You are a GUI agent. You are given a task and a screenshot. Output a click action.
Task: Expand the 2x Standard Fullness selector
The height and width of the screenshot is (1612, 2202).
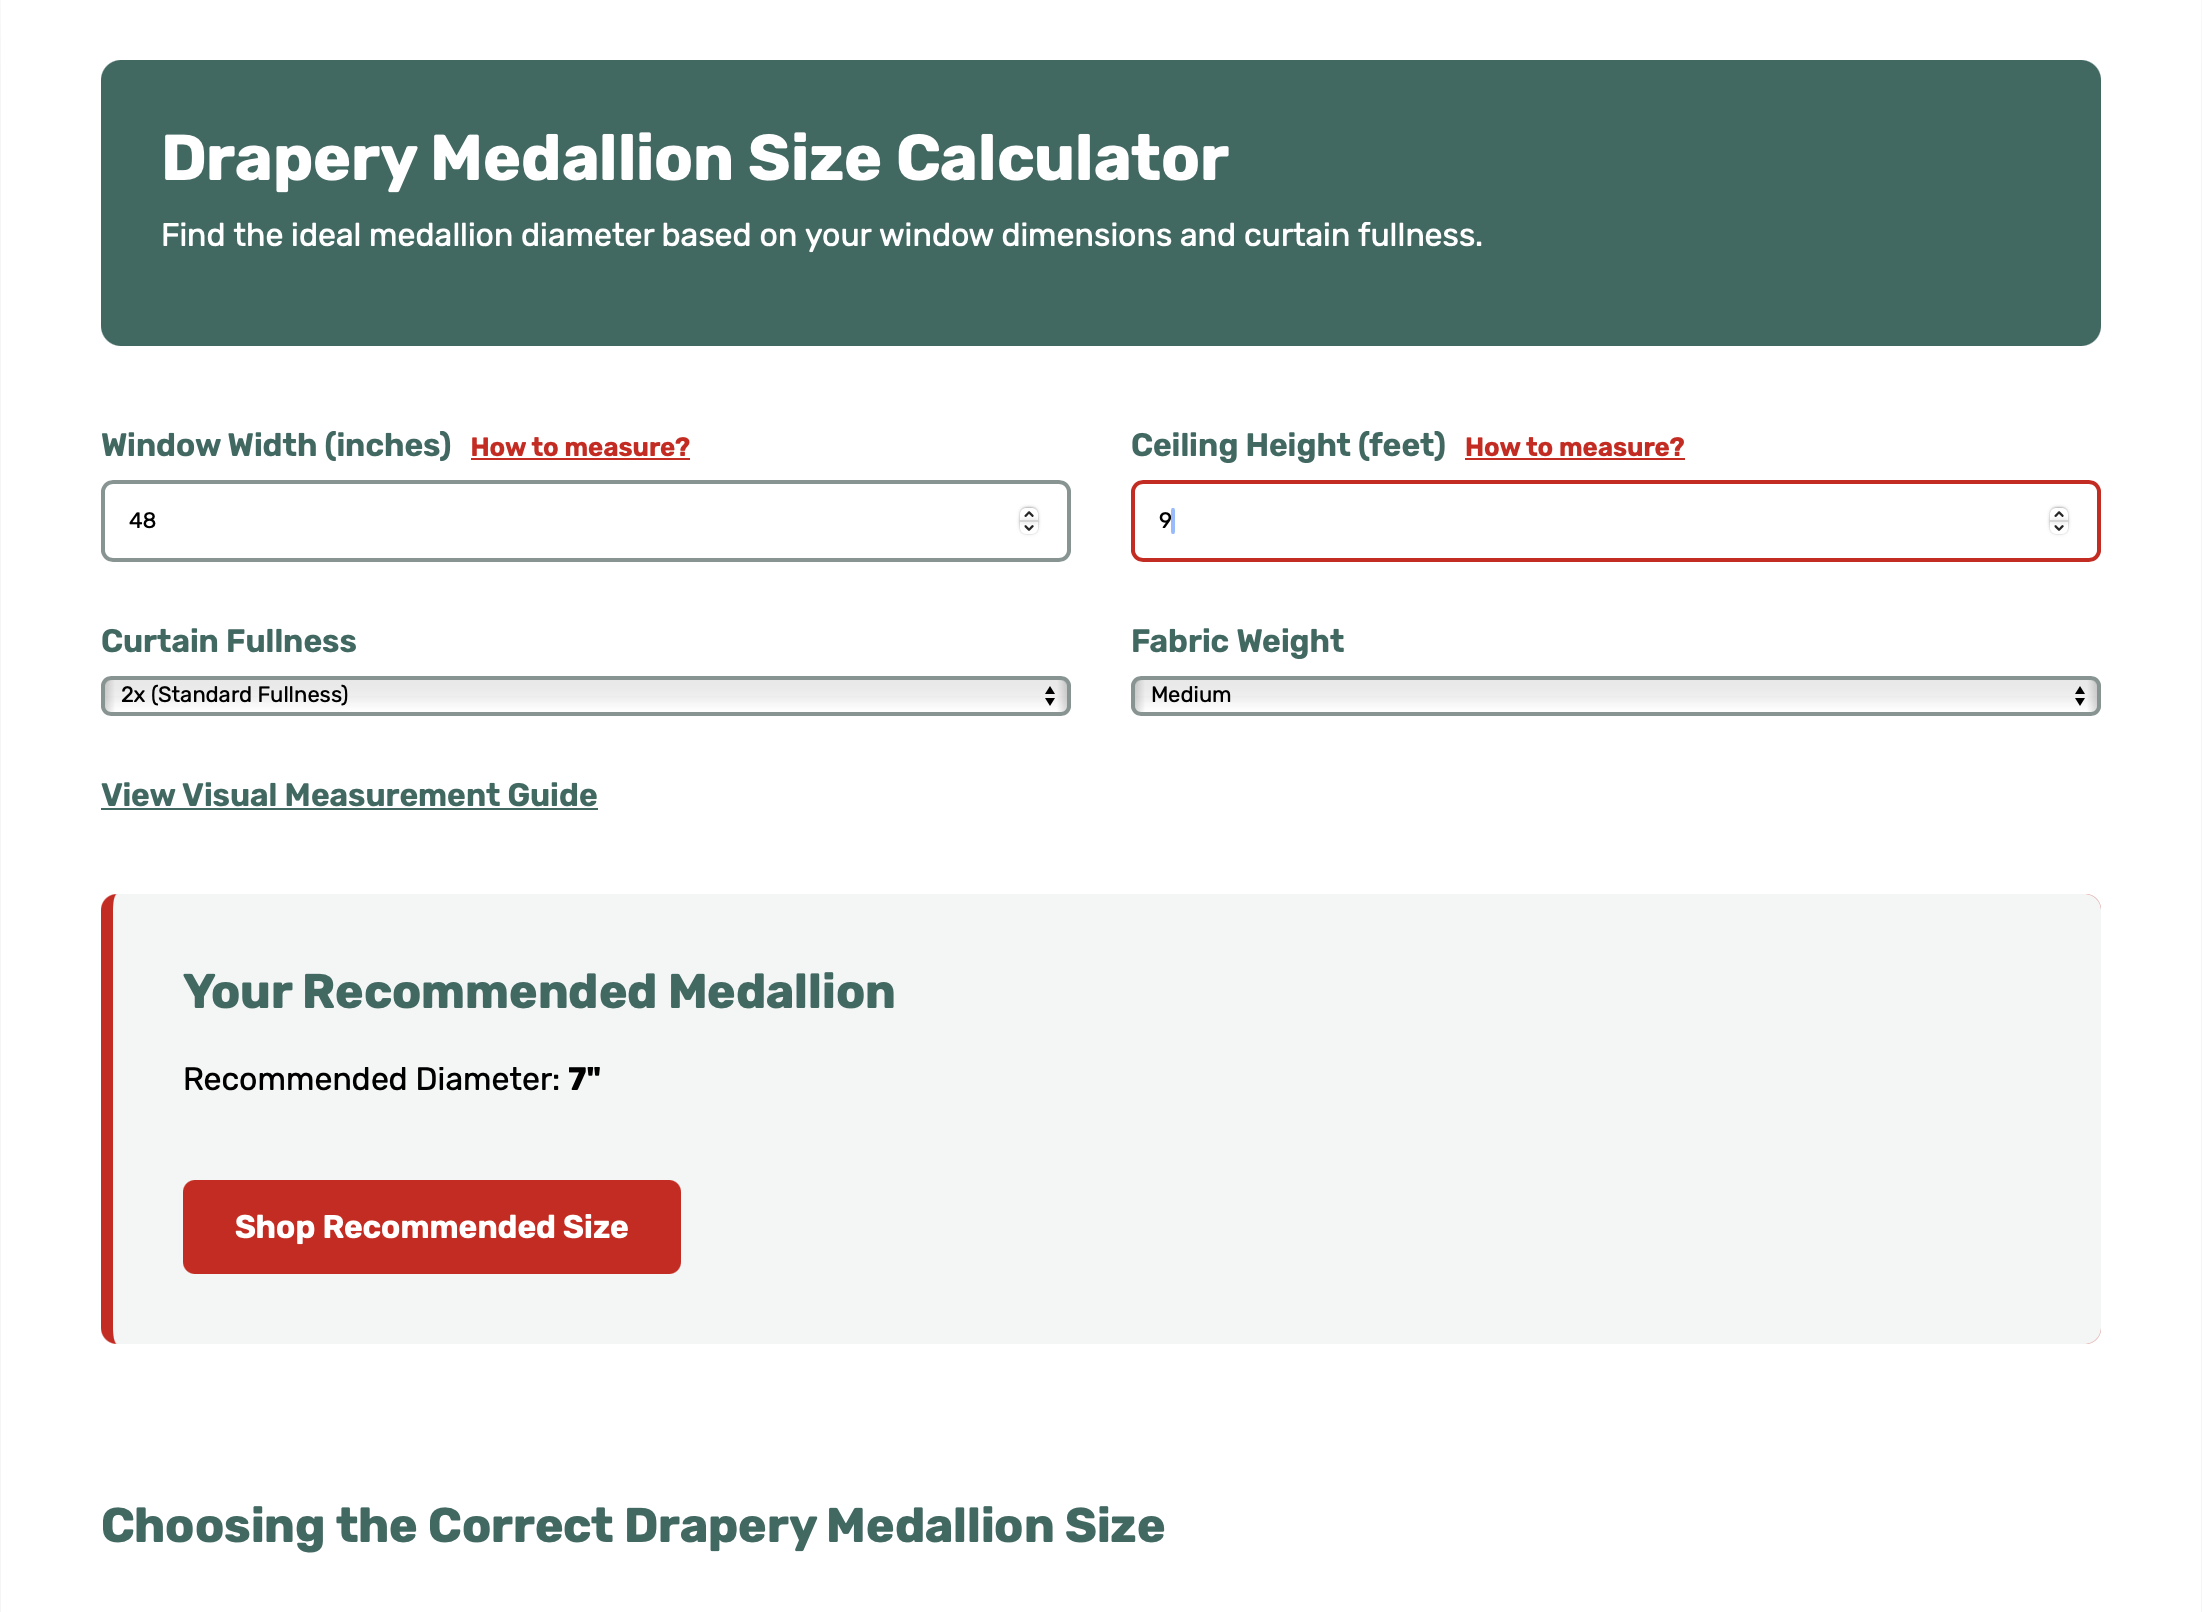[585, 695]
